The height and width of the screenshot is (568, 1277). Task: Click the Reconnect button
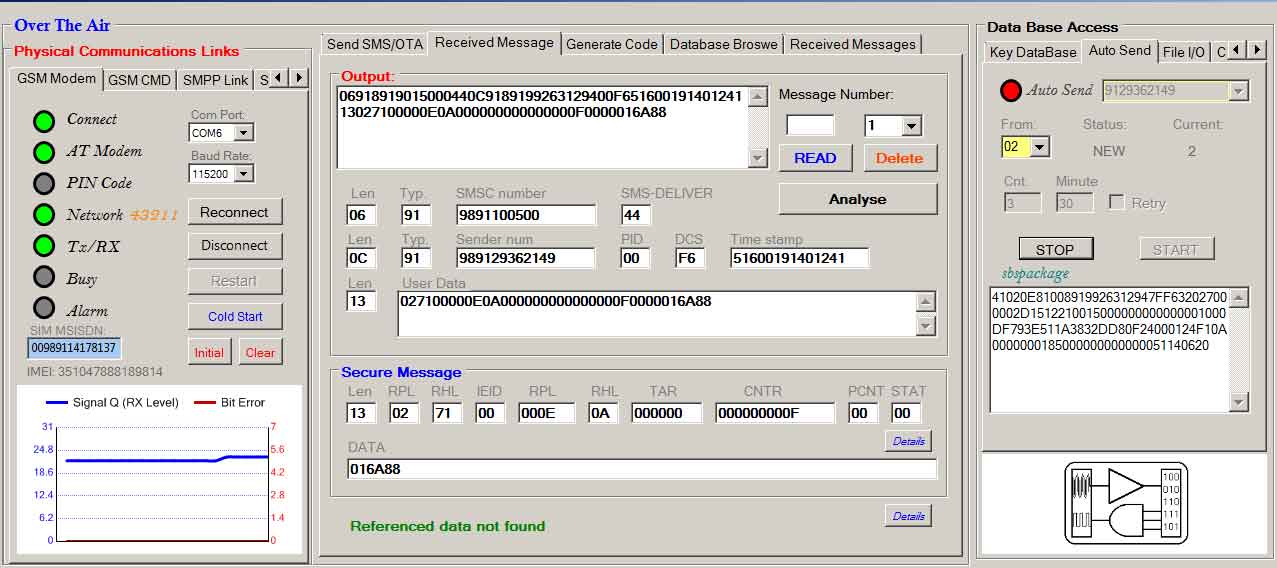234,212
